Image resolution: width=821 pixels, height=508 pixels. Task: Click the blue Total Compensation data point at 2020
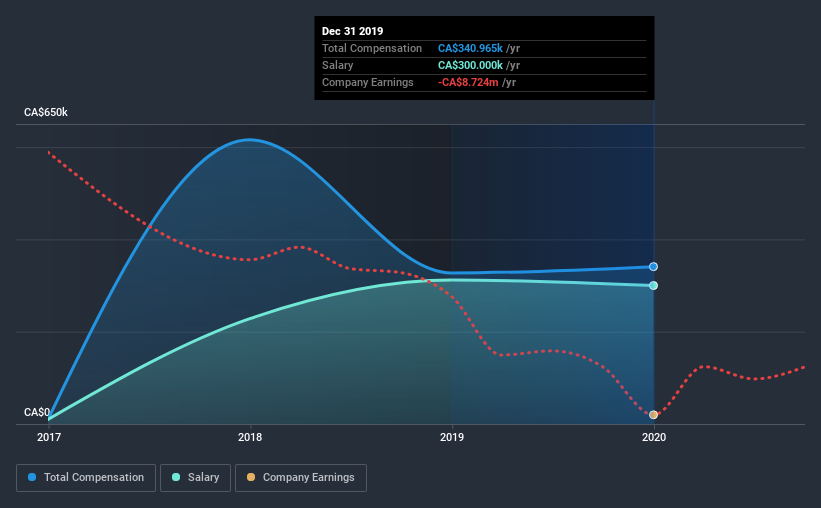pyautogui.click(x=653, y=267)
